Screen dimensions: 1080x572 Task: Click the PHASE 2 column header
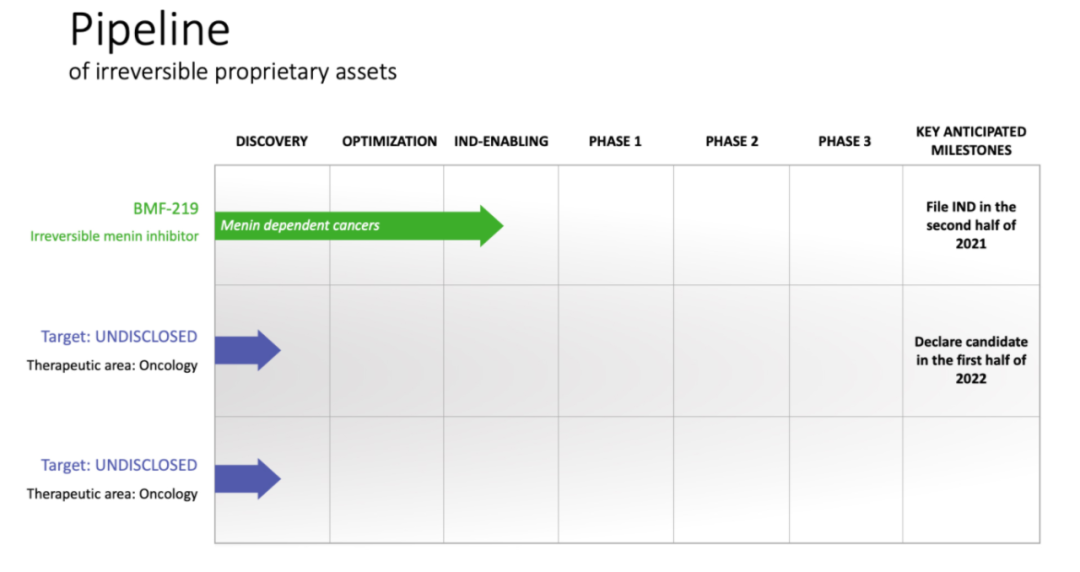(732, 141)
